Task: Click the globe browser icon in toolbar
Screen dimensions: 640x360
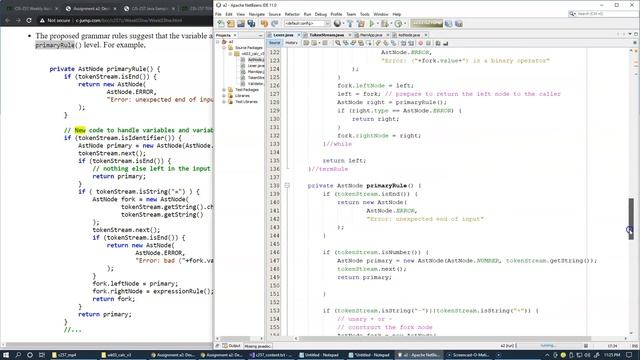Action: tap(337, 24)
